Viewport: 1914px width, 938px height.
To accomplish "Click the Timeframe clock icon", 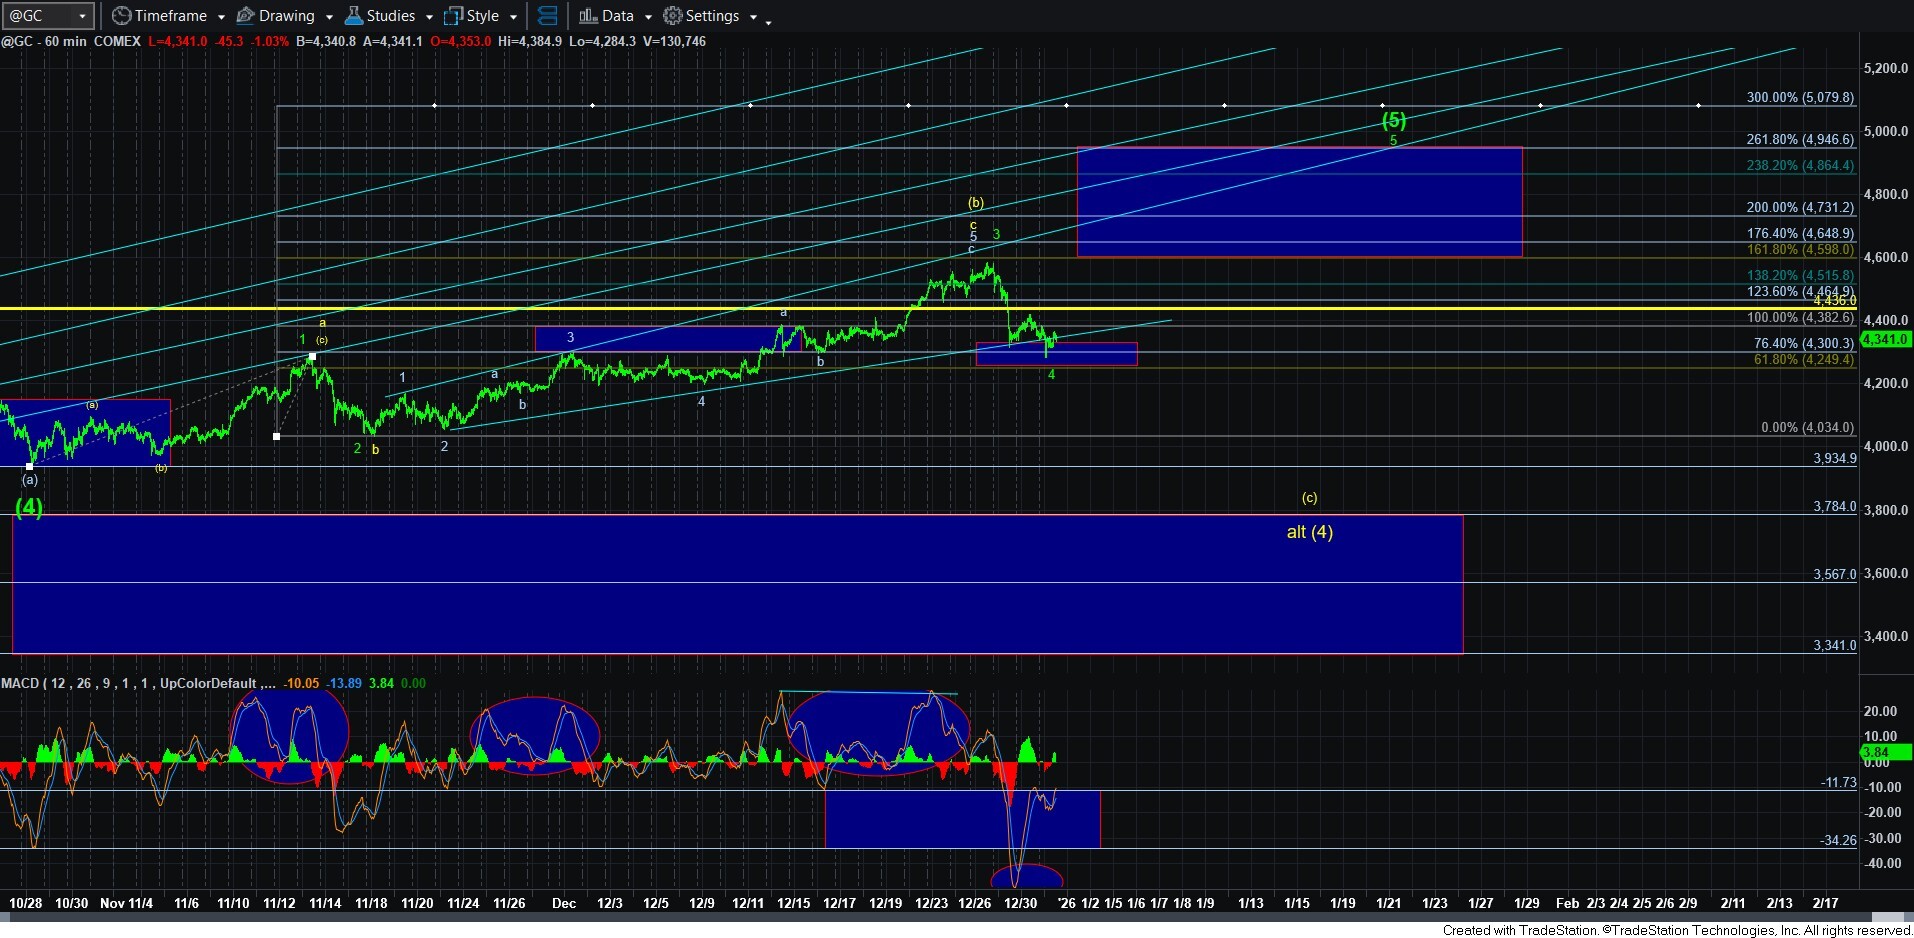I will pos(121,16).
